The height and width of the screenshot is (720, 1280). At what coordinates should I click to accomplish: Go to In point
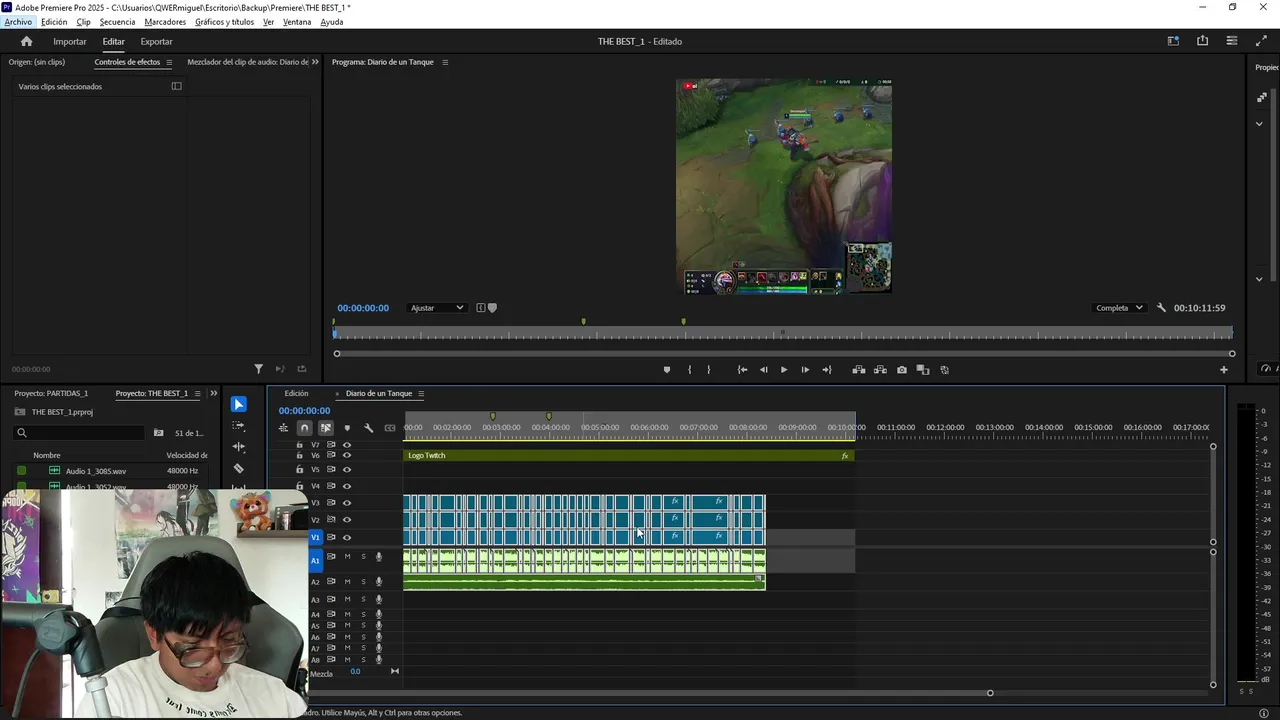(x=742, y=370)
